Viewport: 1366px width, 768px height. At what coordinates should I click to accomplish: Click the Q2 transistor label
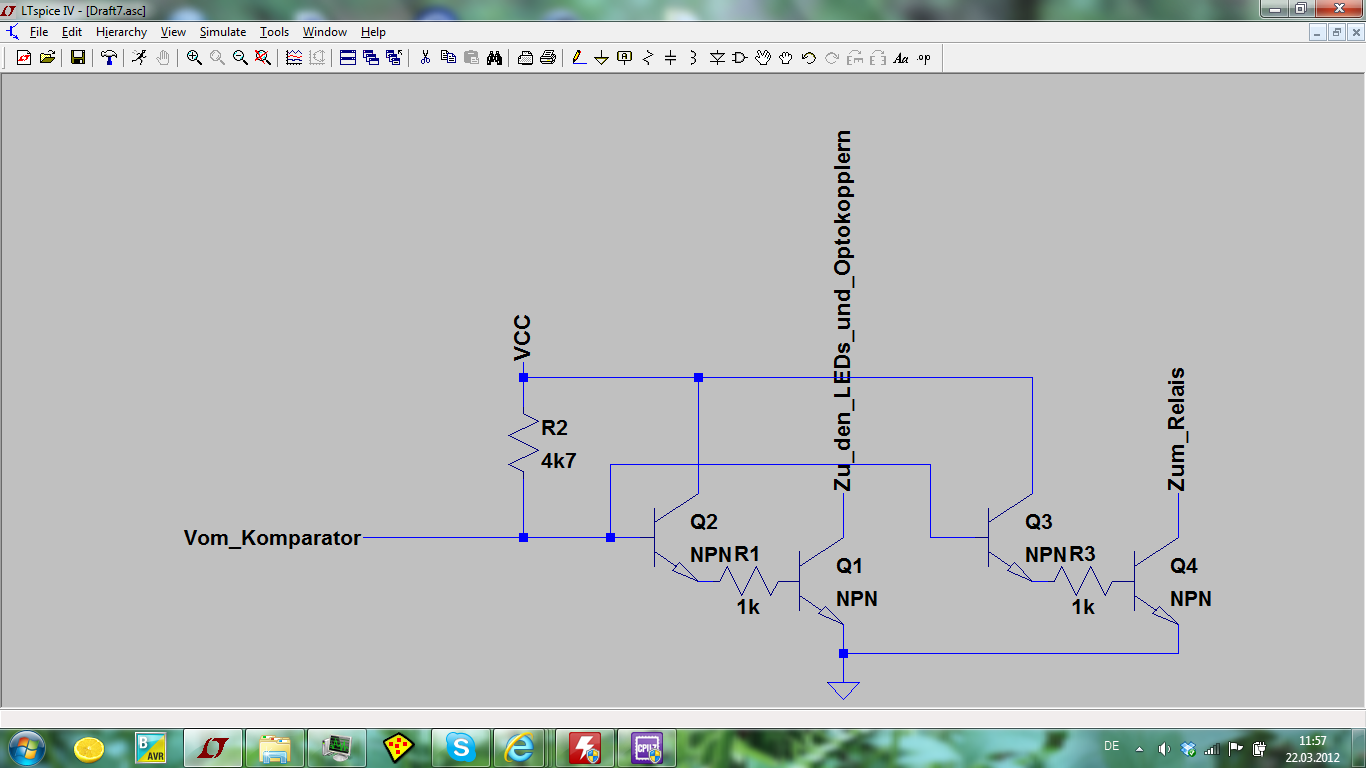[704, 522]
